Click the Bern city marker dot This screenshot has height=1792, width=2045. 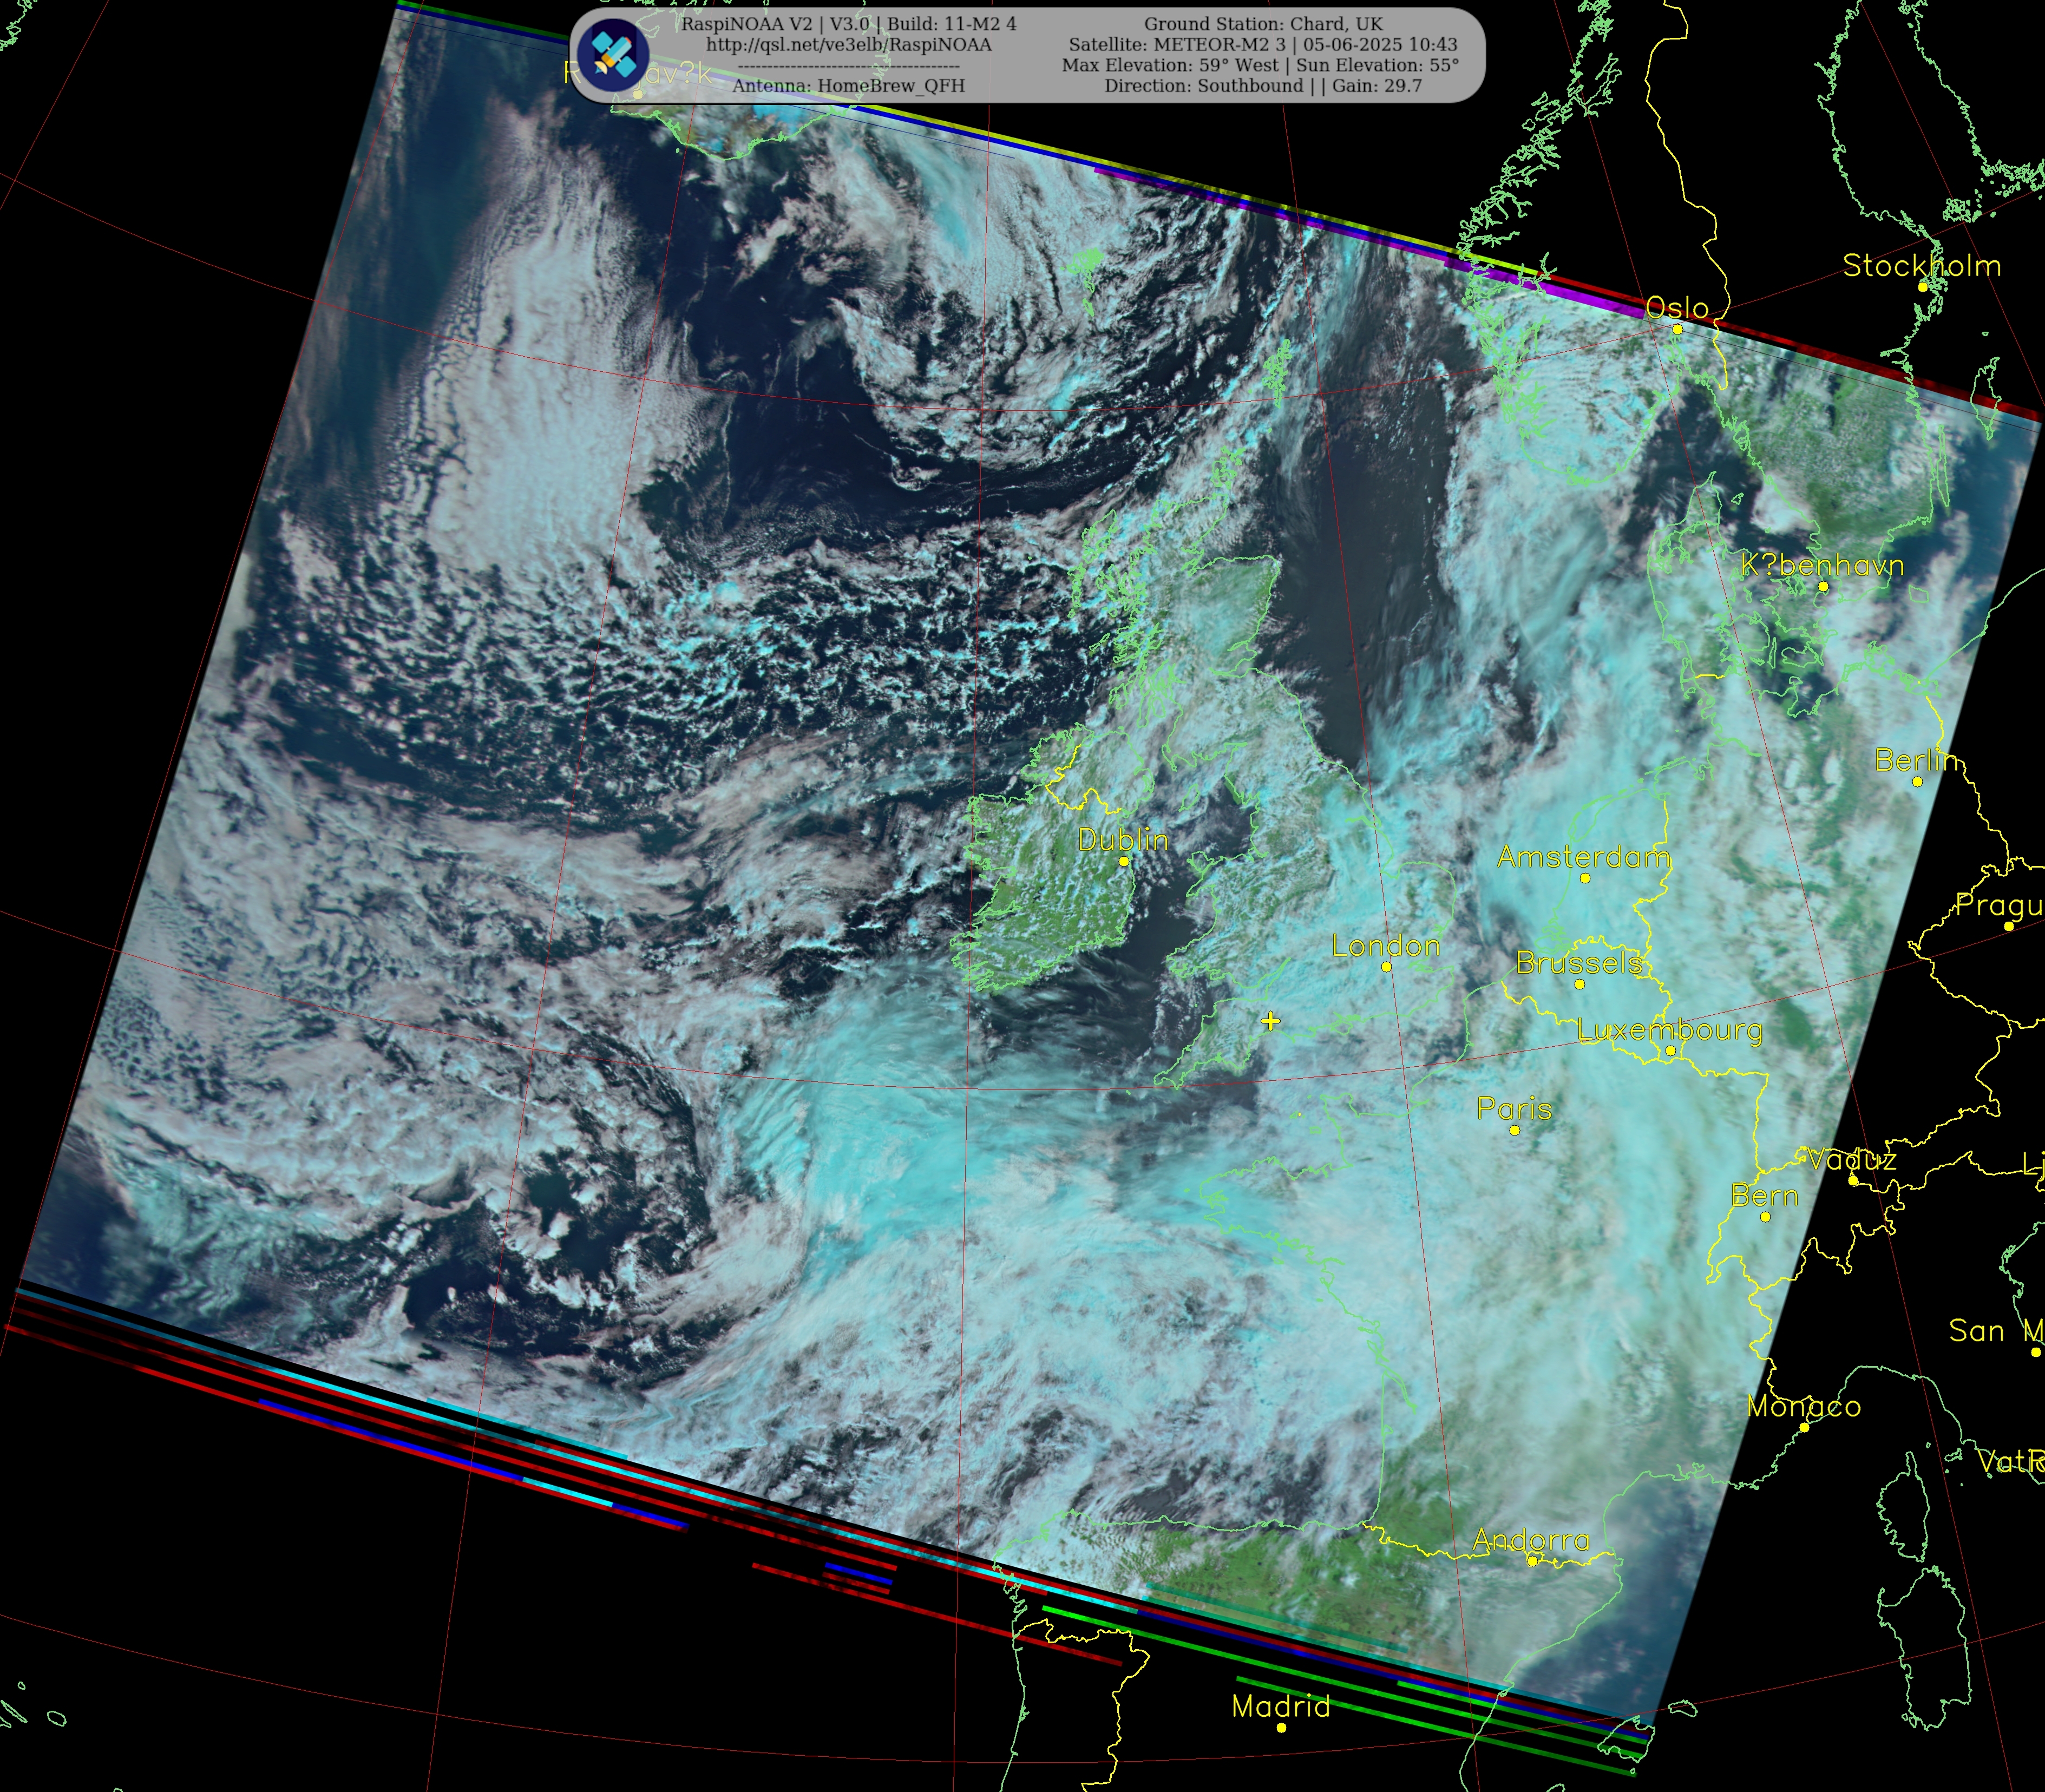(1765, 1217)
